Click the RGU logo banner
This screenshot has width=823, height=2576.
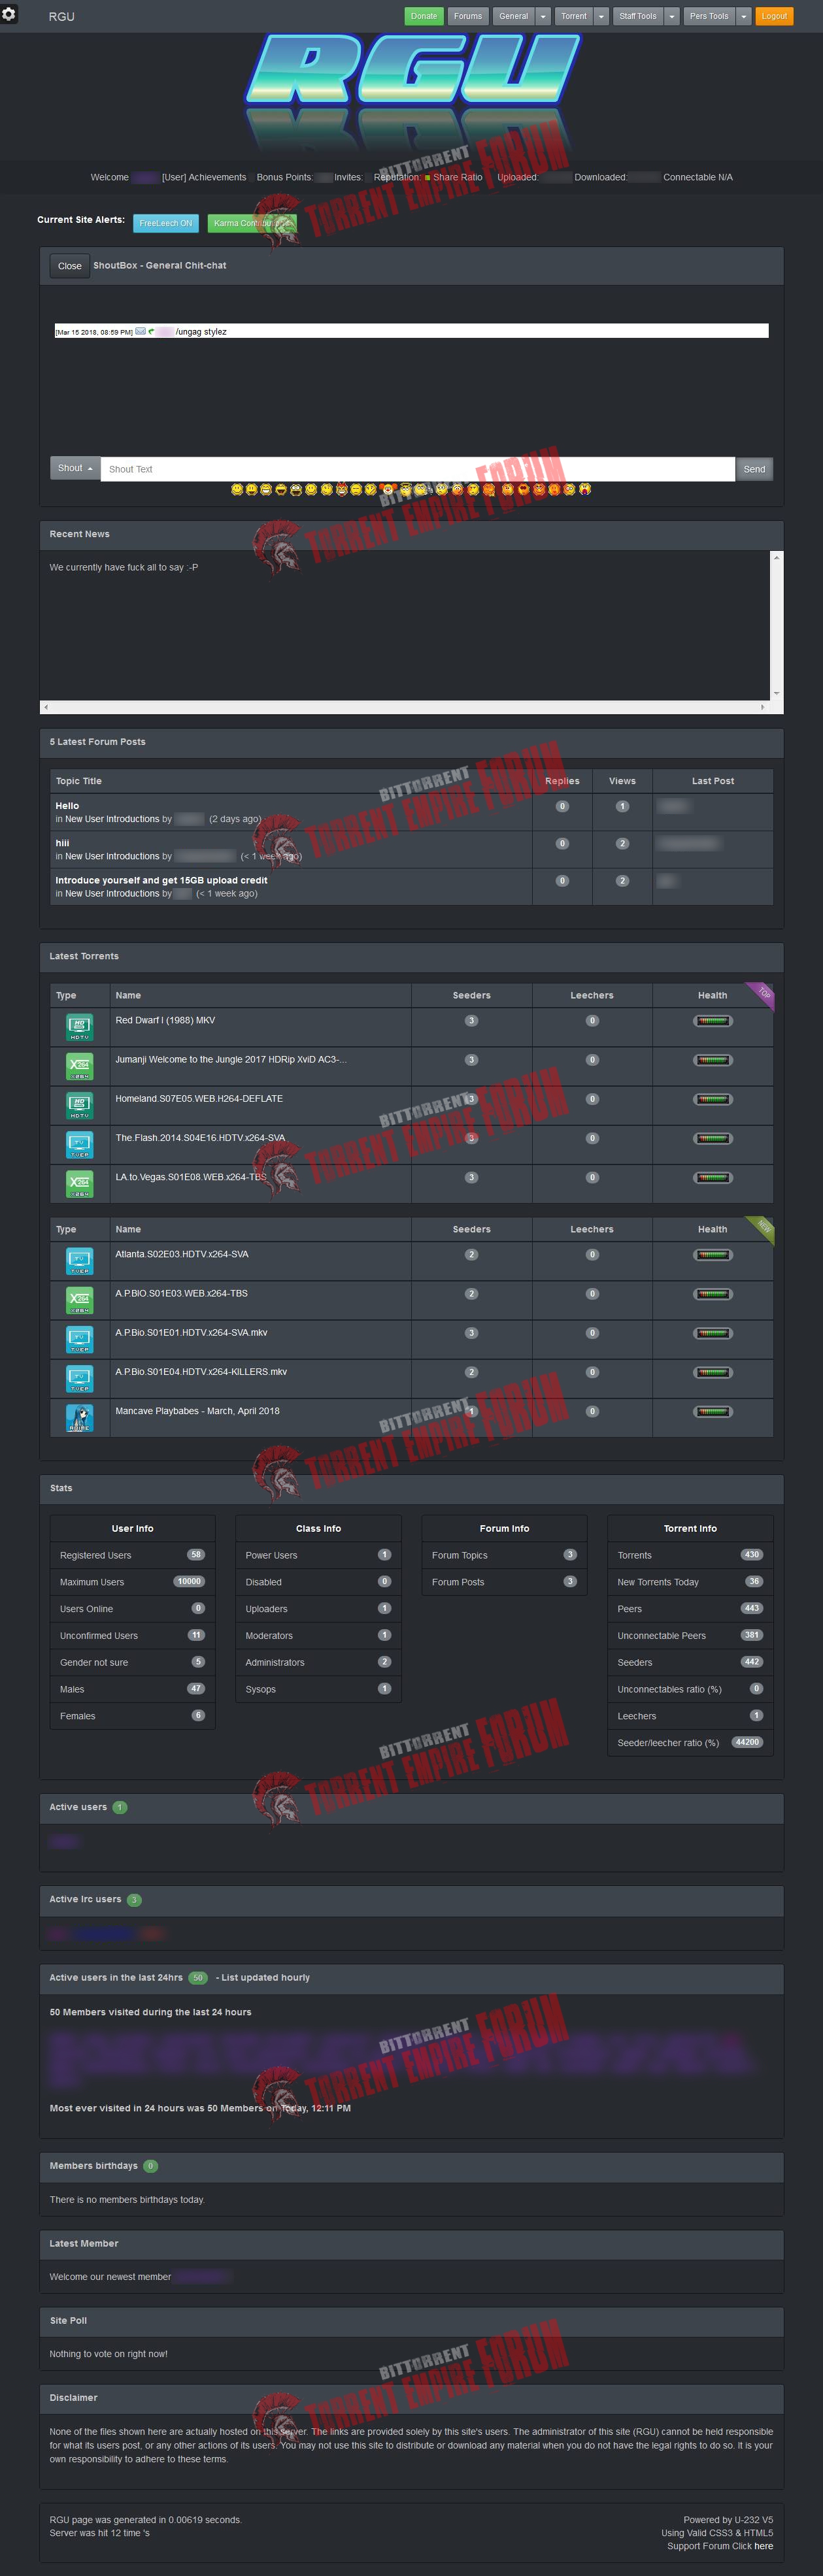click(412, 93)
